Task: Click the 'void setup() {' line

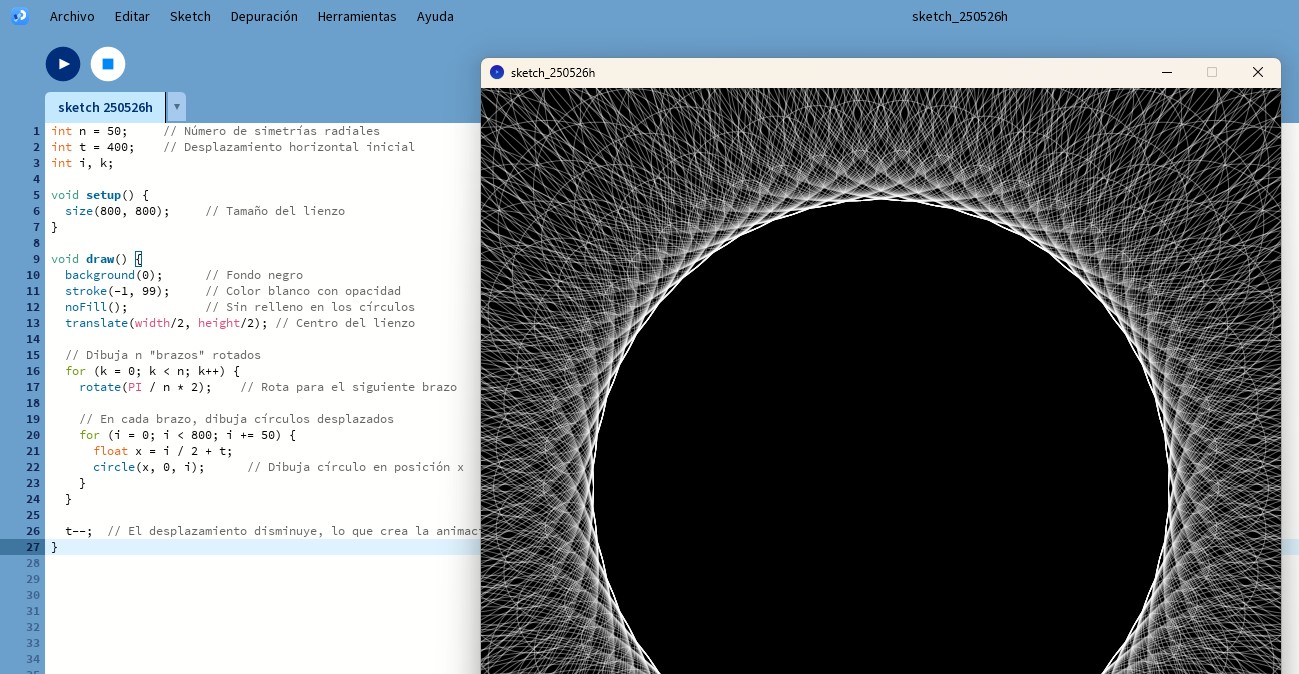Action: pyautogui.click(x=100, y=195)
